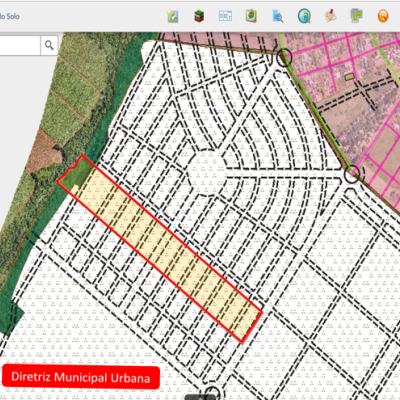The image size is (400, 400).
Task: Open the clipboard report icon
Action: coord(251,16)
